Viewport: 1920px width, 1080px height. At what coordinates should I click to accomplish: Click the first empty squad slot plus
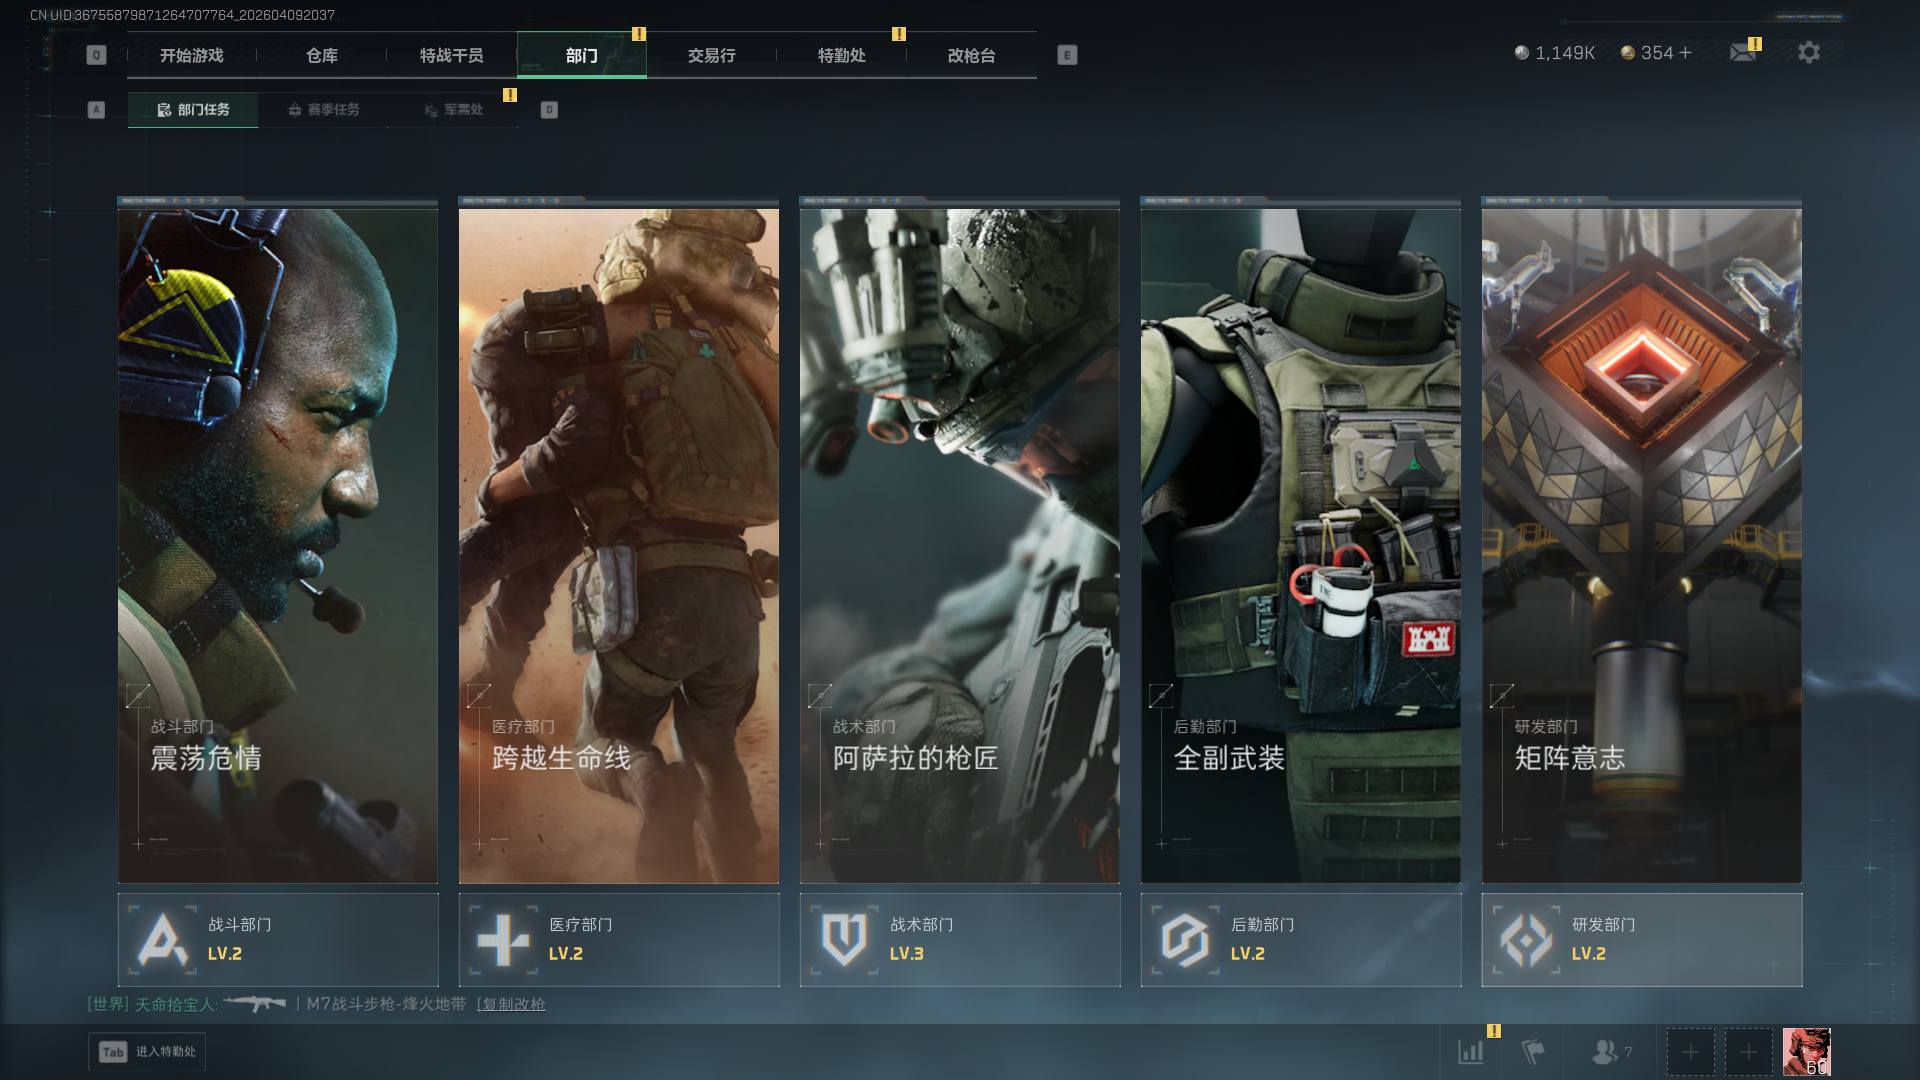(x=1690, y=1052)
